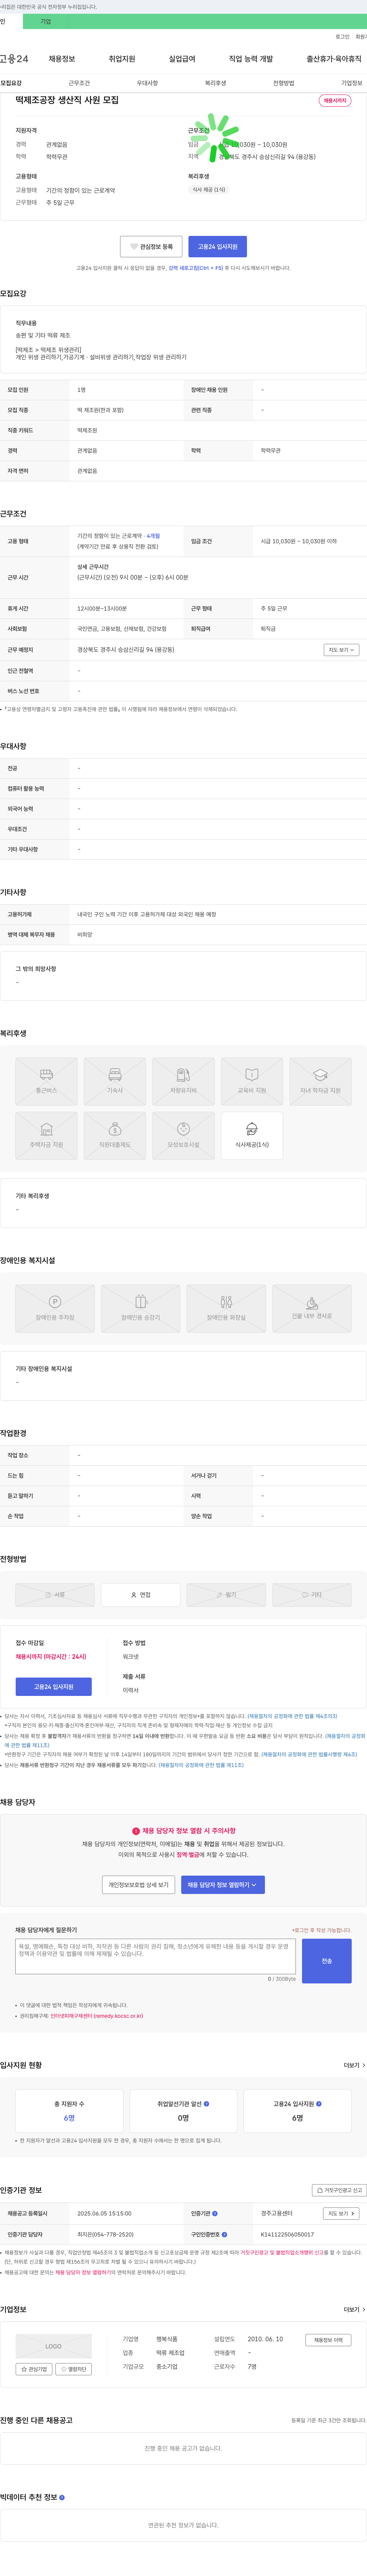This screenshot has width=367, height=2576.
Task: Click the 모성보호시설 icon
Action: [x=183, y=1135]
